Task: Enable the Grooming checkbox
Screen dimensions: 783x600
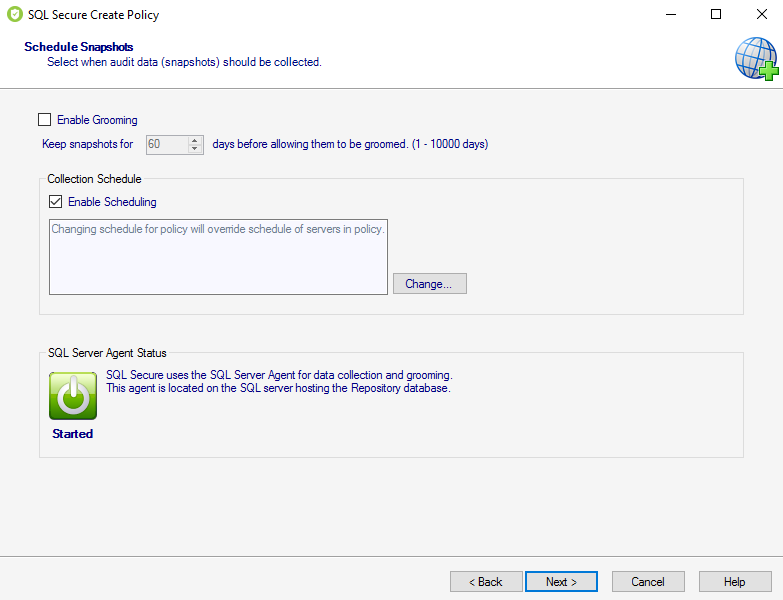Action: 44,120
